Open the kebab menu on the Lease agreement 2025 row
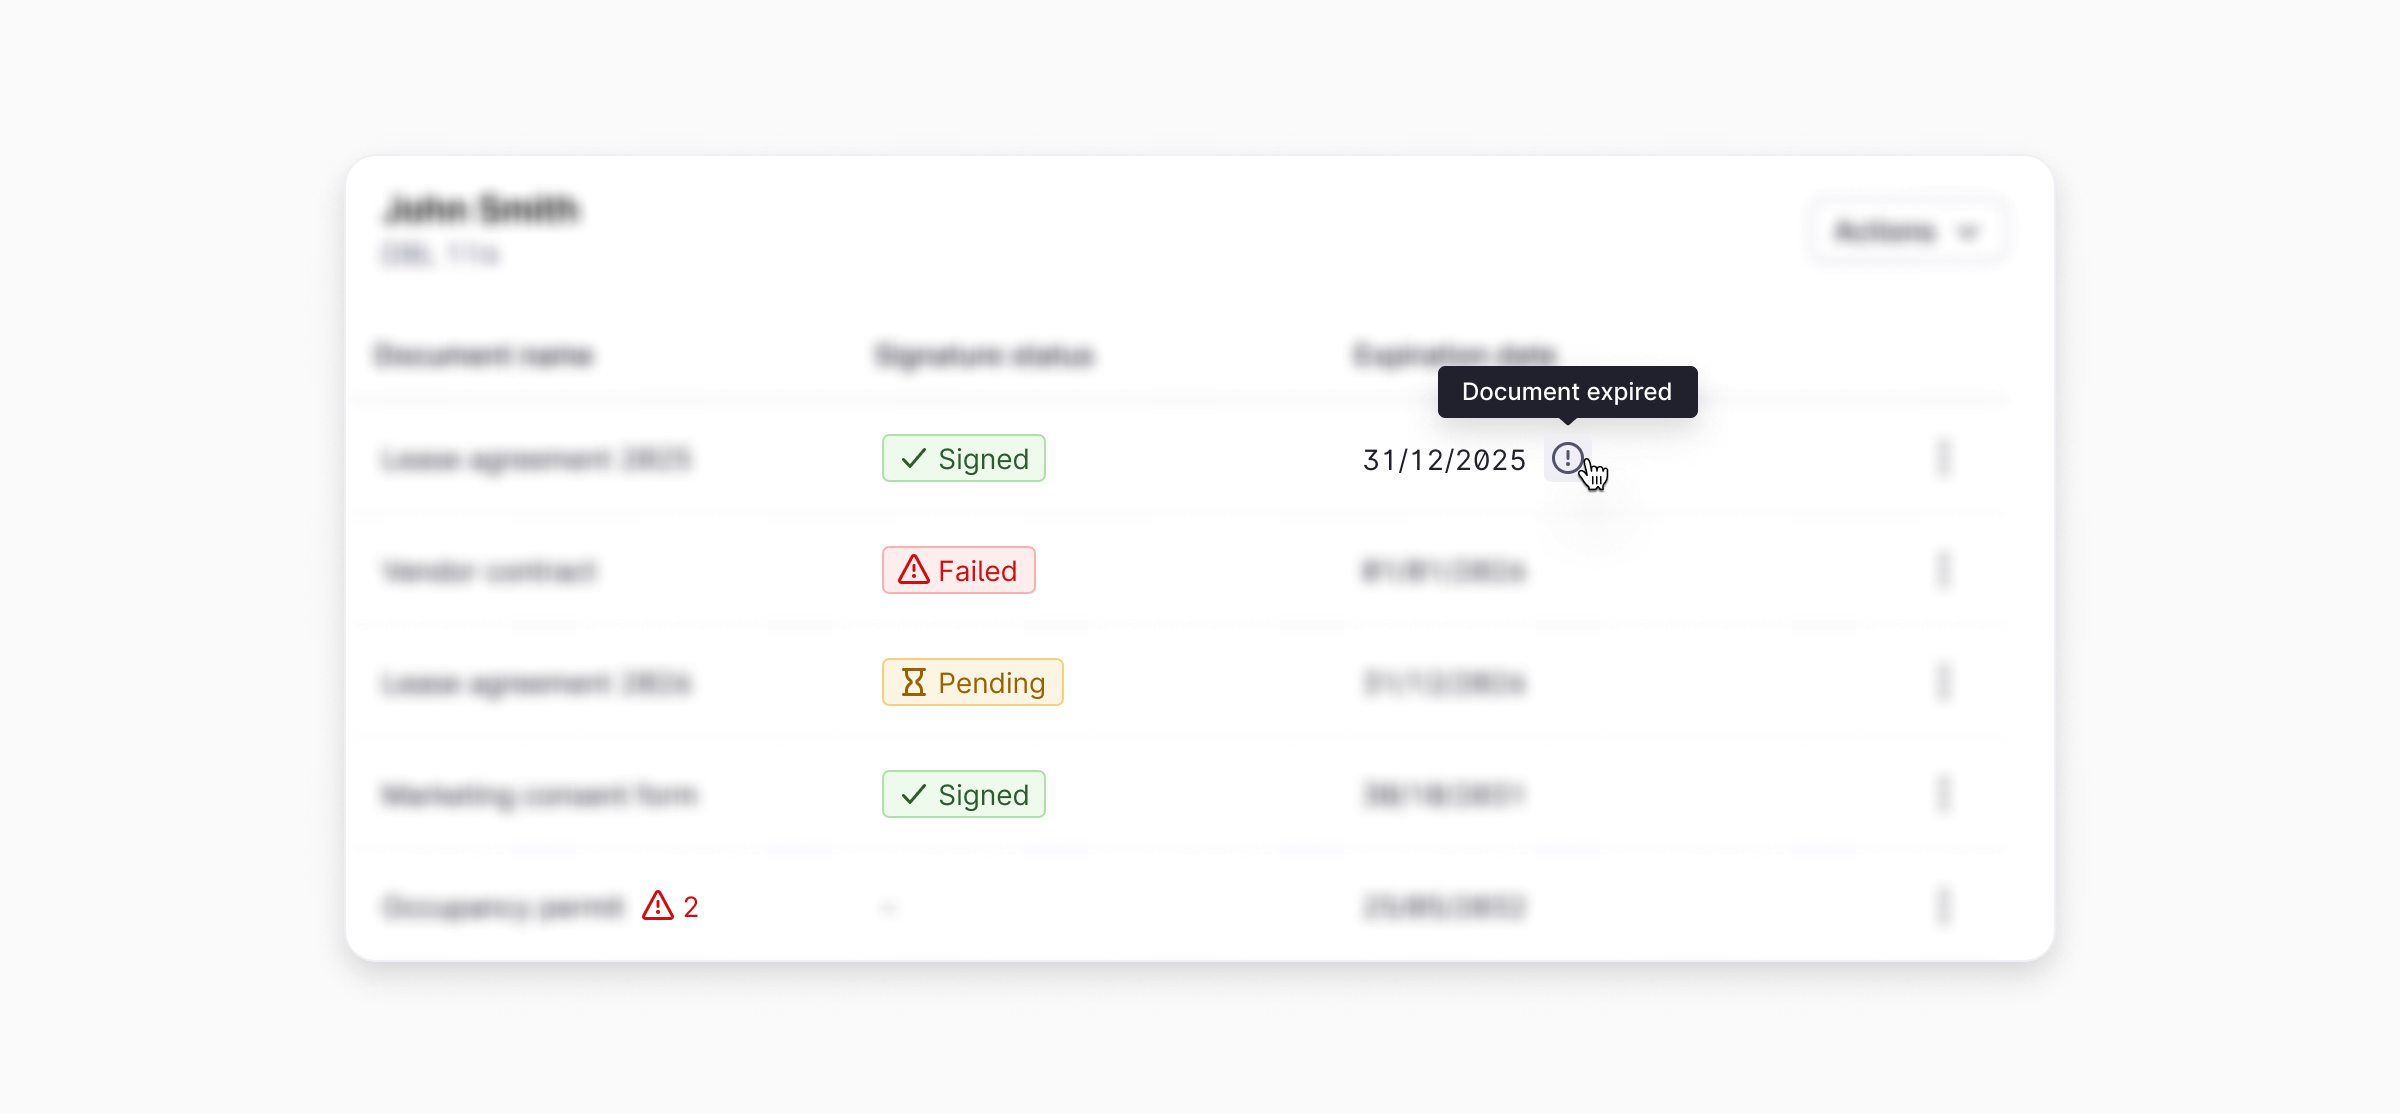This screenshot has width=2400, height=1114. coord(1944,458)
